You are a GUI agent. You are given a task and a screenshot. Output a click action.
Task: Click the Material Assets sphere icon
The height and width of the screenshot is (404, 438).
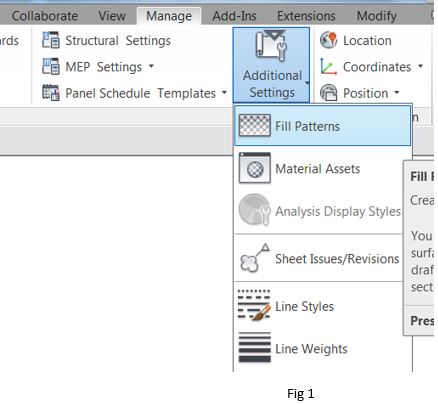255,168
